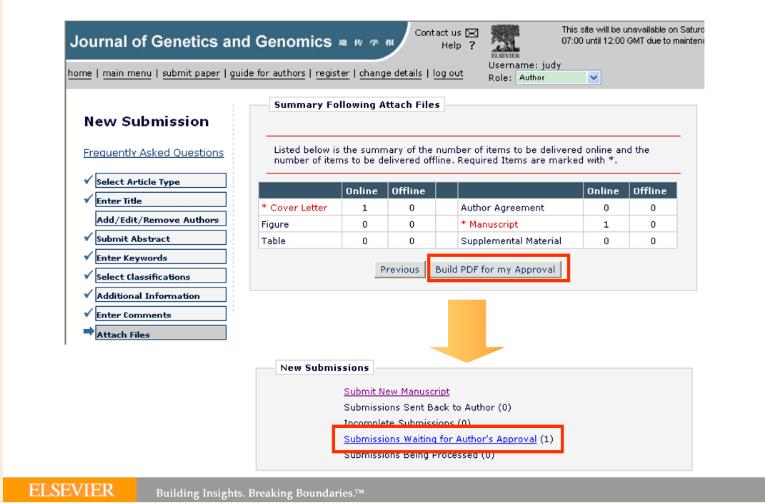Open the Attach Files step

(x=161, y=333)
